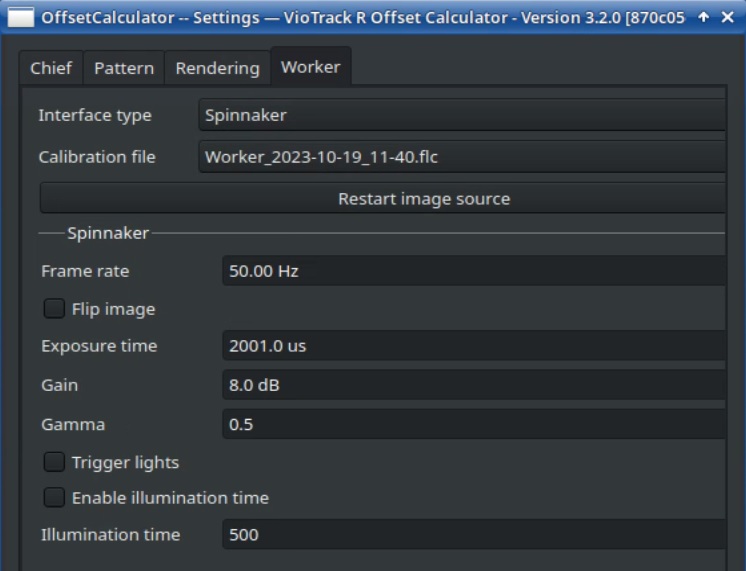746x571 pixels.
Task: Open the Pattern tab
Action: (x=124, y=68)
